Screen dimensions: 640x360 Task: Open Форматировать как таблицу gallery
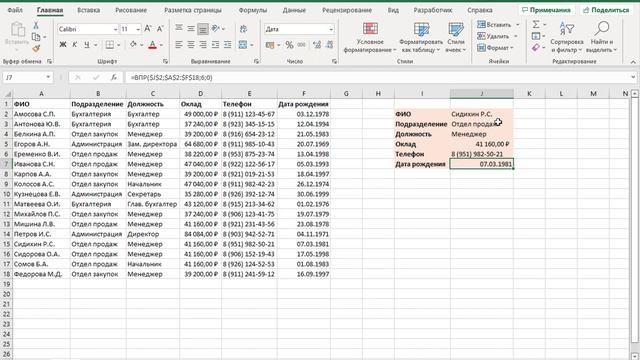pos(421,37)
